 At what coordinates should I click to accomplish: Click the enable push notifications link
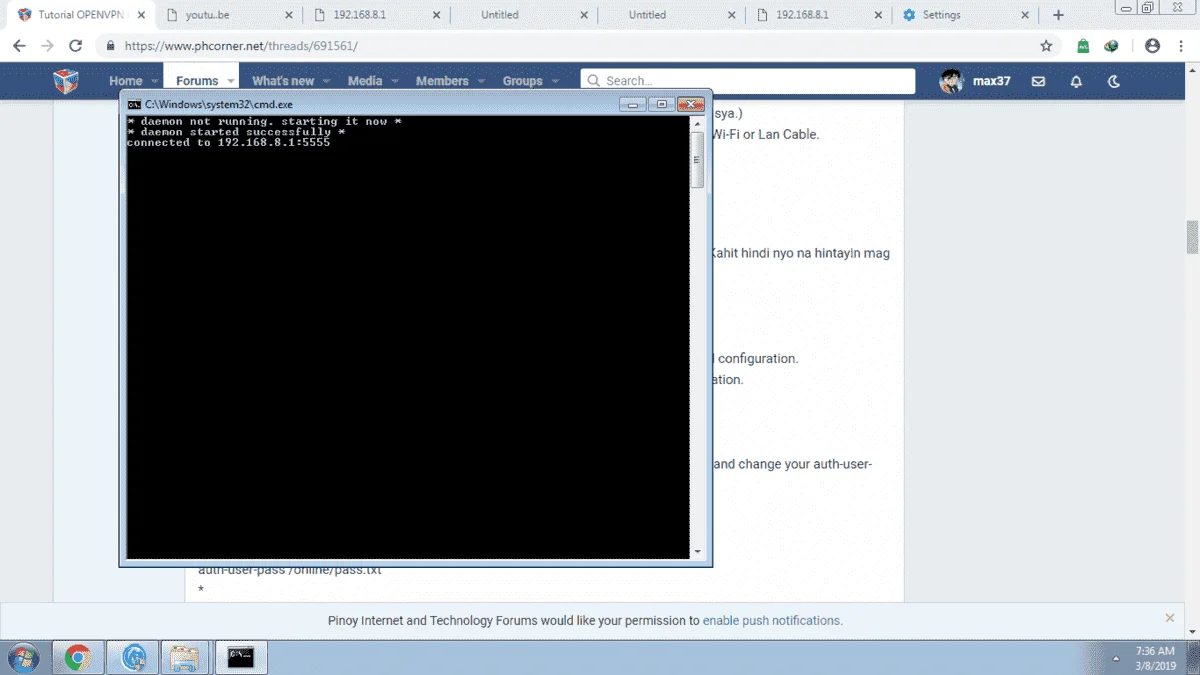[x=771, y=620]
